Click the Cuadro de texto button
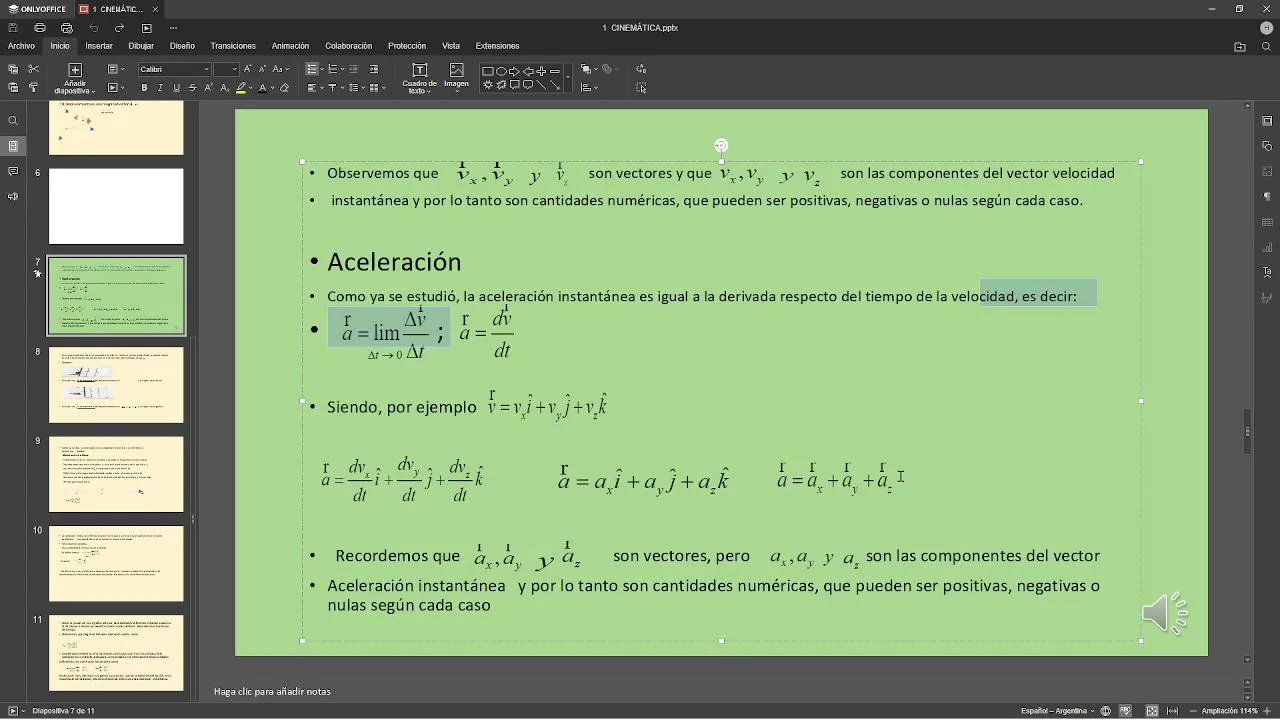Viewport: 1280px width, 720px height. pyautogui.click(x=419, y=77)
